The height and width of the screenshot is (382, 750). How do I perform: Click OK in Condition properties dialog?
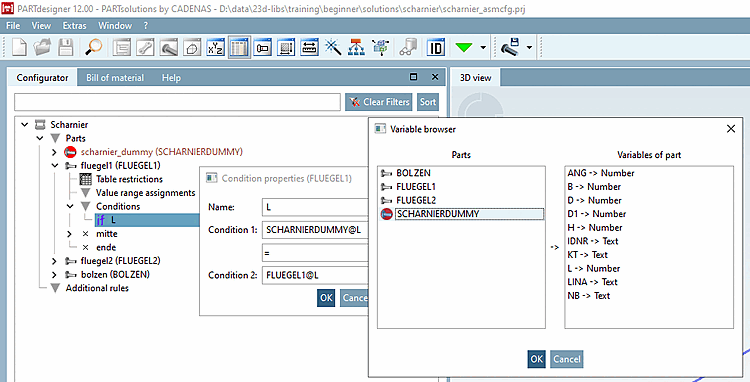tap(326, 298)
